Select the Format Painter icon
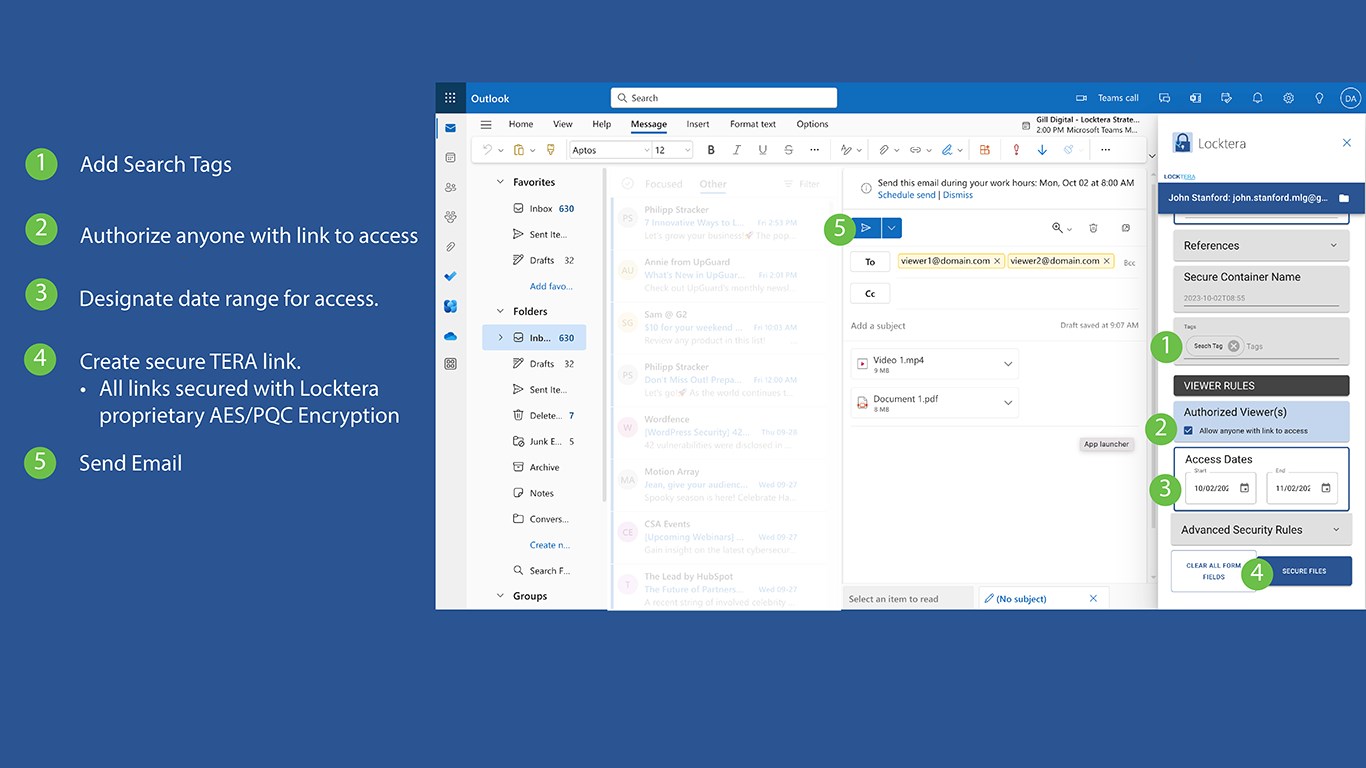Viewport: 1366px width, 768px height. click(550, 150)
